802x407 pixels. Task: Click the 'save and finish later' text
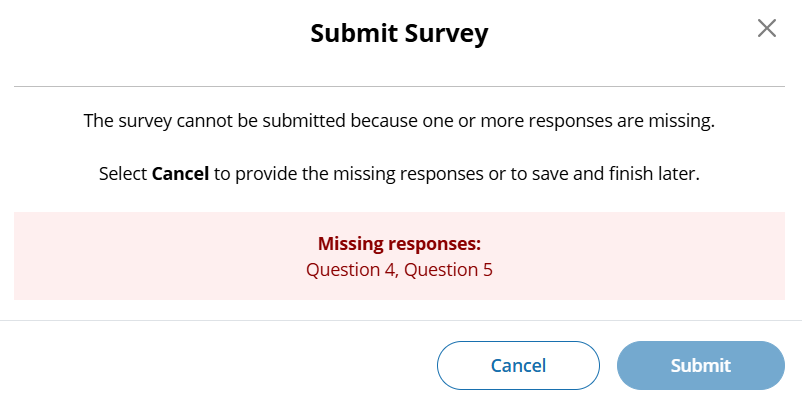click(621, 173)
